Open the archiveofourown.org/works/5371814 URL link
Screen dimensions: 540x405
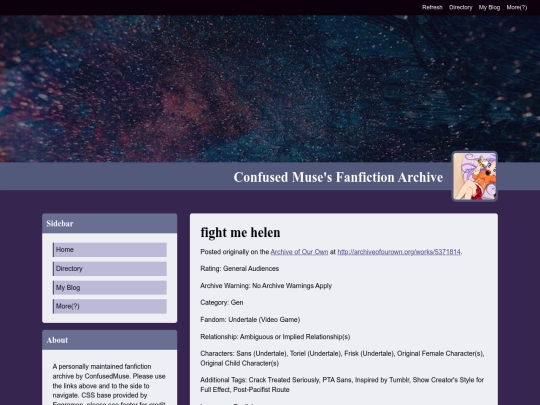399,252
